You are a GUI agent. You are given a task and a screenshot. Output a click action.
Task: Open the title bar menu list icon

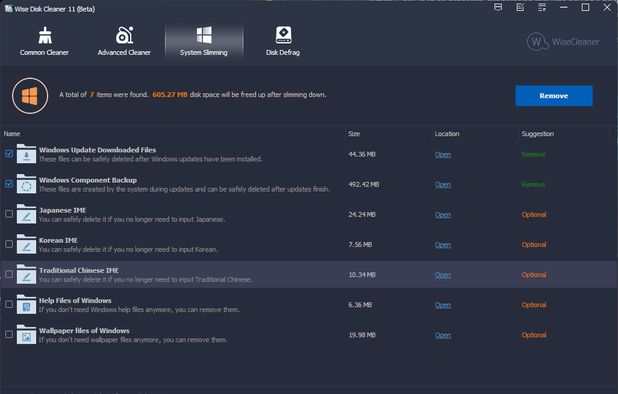pyautogui.click(x=542, y=7)
